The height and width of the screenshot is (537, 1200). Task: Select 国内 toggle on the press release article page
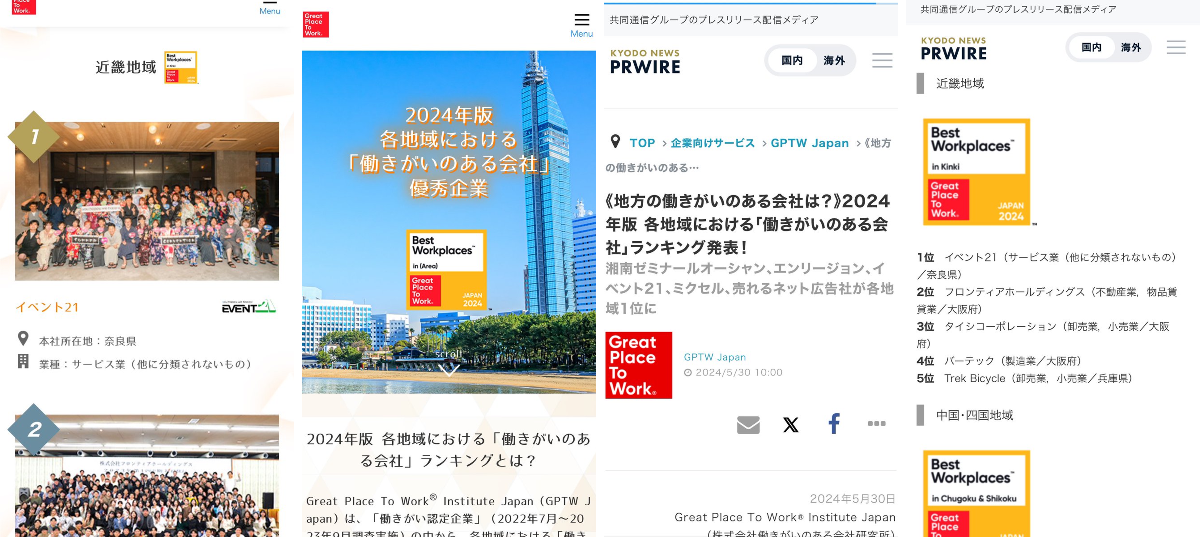tap(792, 60)
